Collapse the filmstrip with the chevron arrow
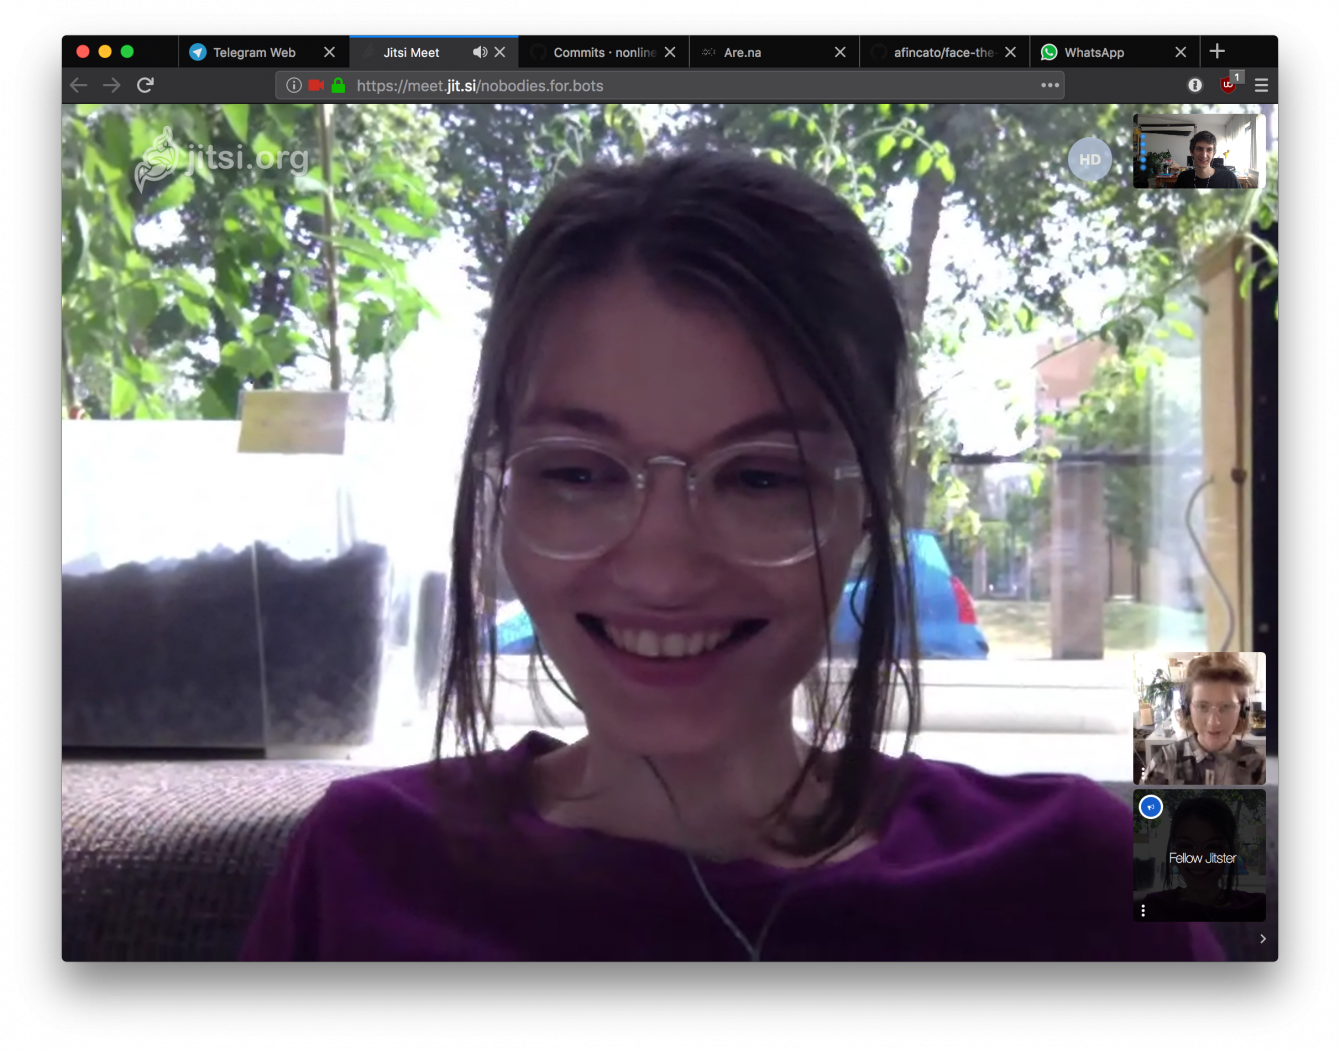The image size is (1340, 1050). [1263, 939]
